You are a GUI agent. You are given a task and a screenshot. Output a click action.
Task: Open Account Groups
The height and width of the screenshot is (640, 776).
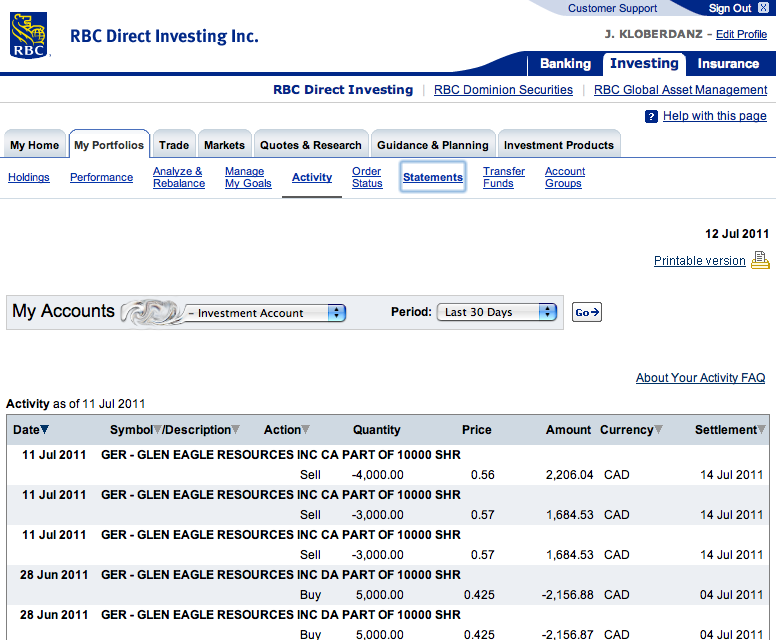click(565, 177)
